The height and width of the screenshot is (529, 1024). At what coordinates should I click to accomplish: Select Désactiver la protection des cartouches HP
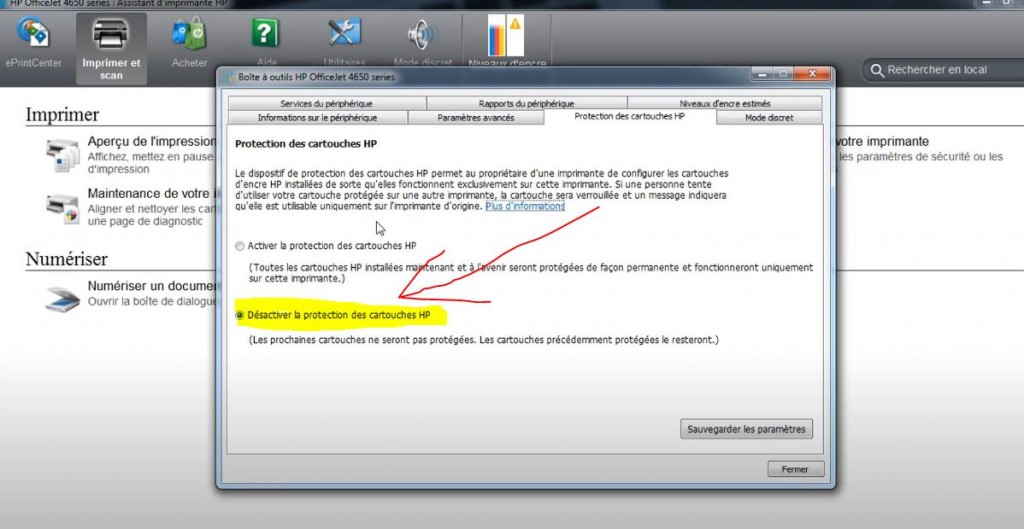(x=240, y=315)
